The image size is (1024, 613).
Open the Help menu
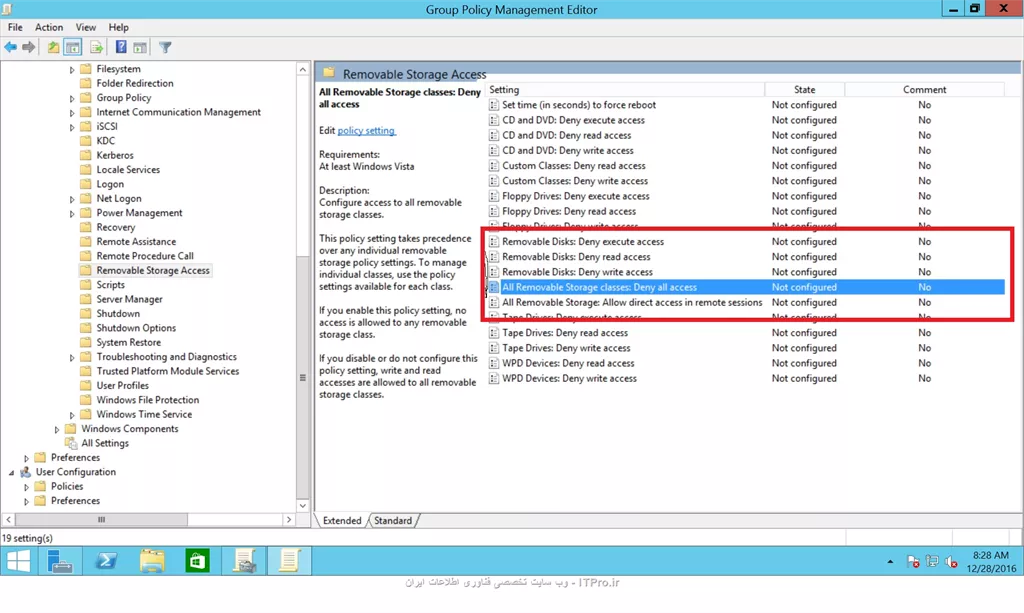tap(118, 27)
